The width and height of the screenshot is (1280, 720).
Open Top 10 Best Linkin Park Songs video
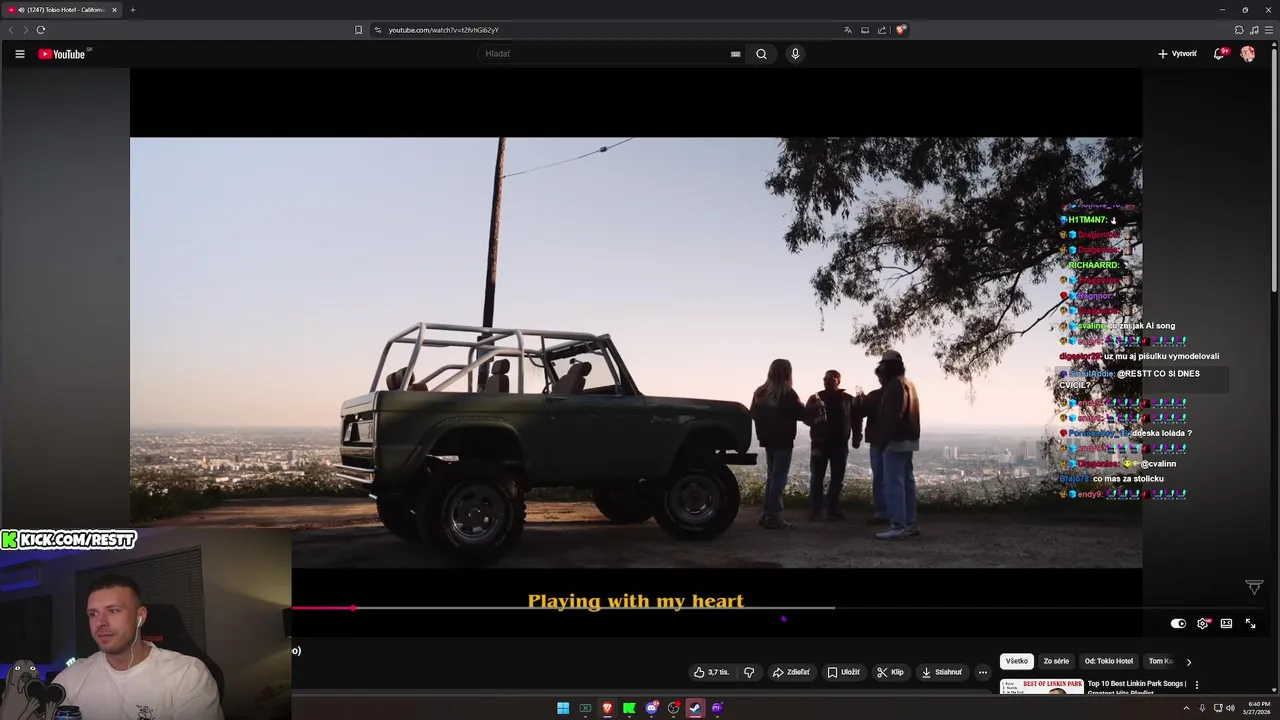click(1137, 688)
